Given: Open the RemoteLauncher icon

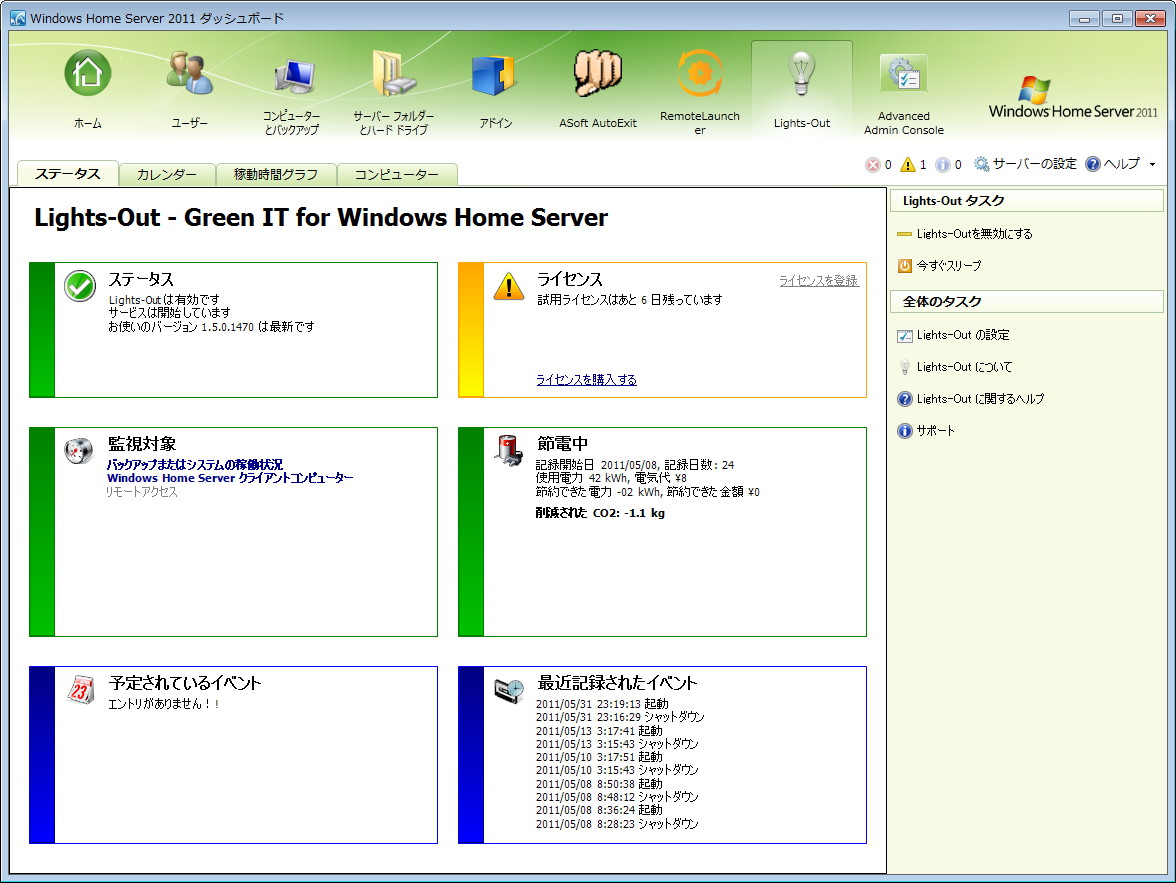Looking at the screenshot, I should [699, 74].
